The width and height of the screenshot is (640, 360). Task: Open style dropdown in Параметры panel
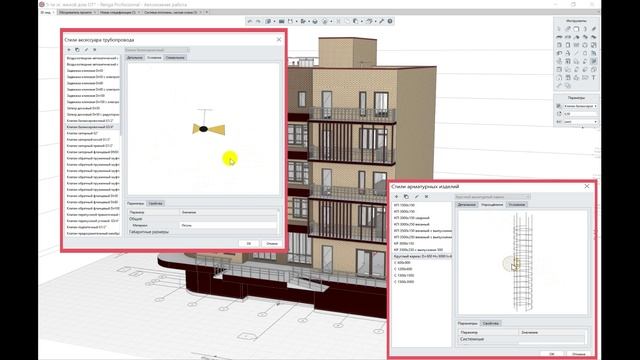[x=580, y=106]
